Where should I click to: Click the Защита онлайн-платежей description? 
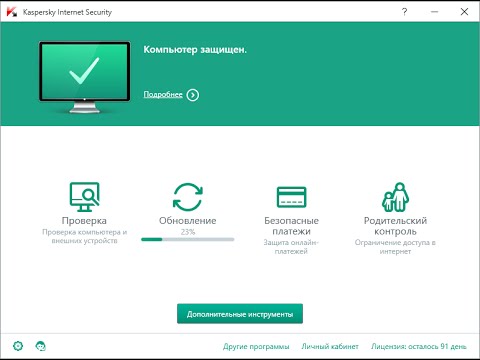pos(291,247)
